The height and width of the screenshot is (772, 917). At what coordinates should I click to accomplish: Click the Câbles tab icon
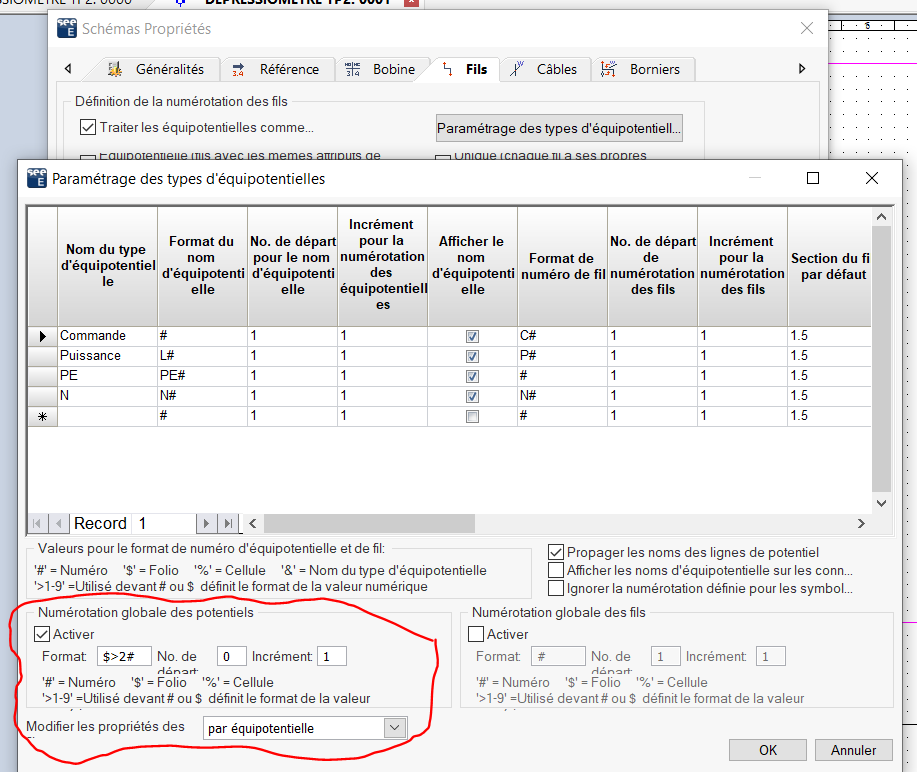tap(517, 69)
